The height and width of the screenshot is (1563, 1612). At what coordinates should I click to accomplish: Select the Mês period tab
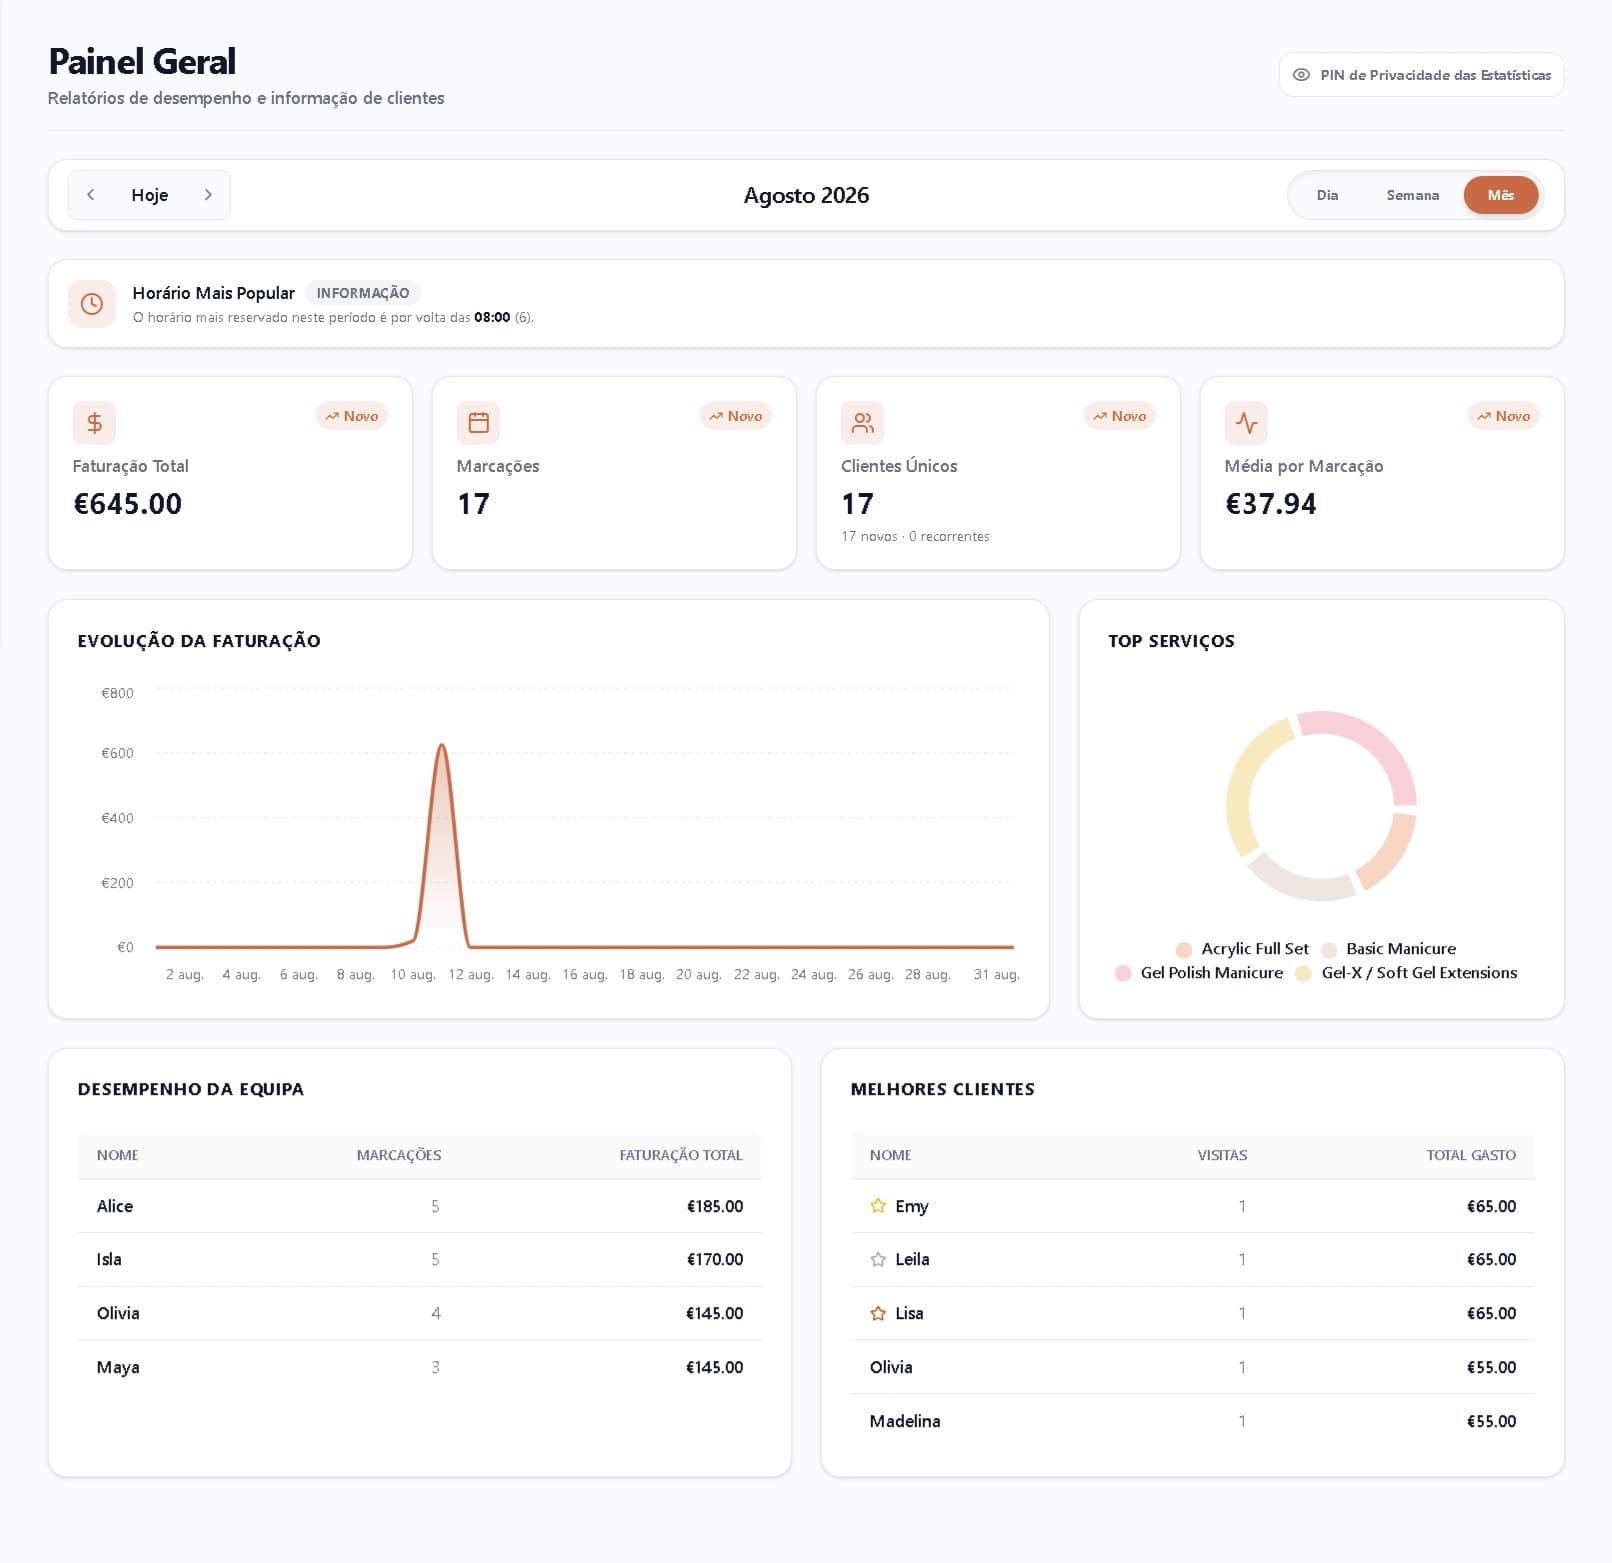pyautogui.click(x=1500, y=195)
